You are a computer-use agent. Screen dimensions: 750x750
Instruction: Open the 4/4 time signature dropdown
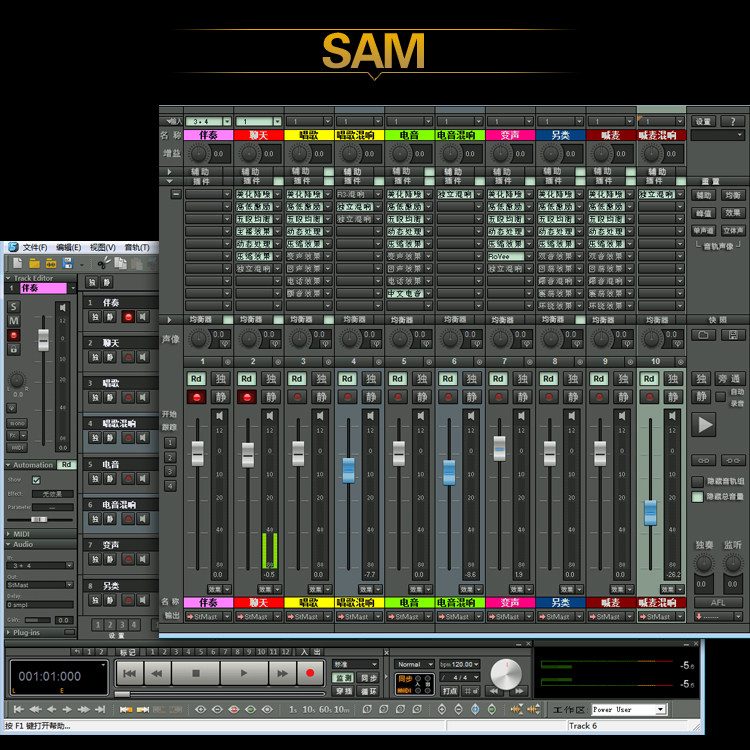coord(459,677)
